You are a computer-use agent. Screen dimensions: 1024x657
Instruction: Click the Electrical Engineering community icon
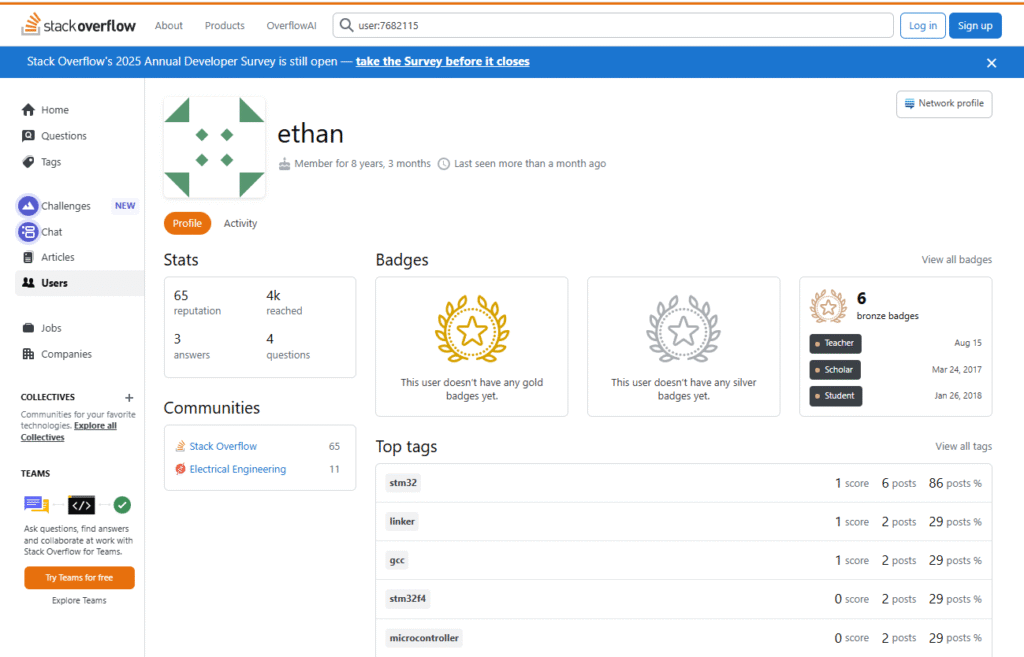pyautogui.click(x=180, y=469)
